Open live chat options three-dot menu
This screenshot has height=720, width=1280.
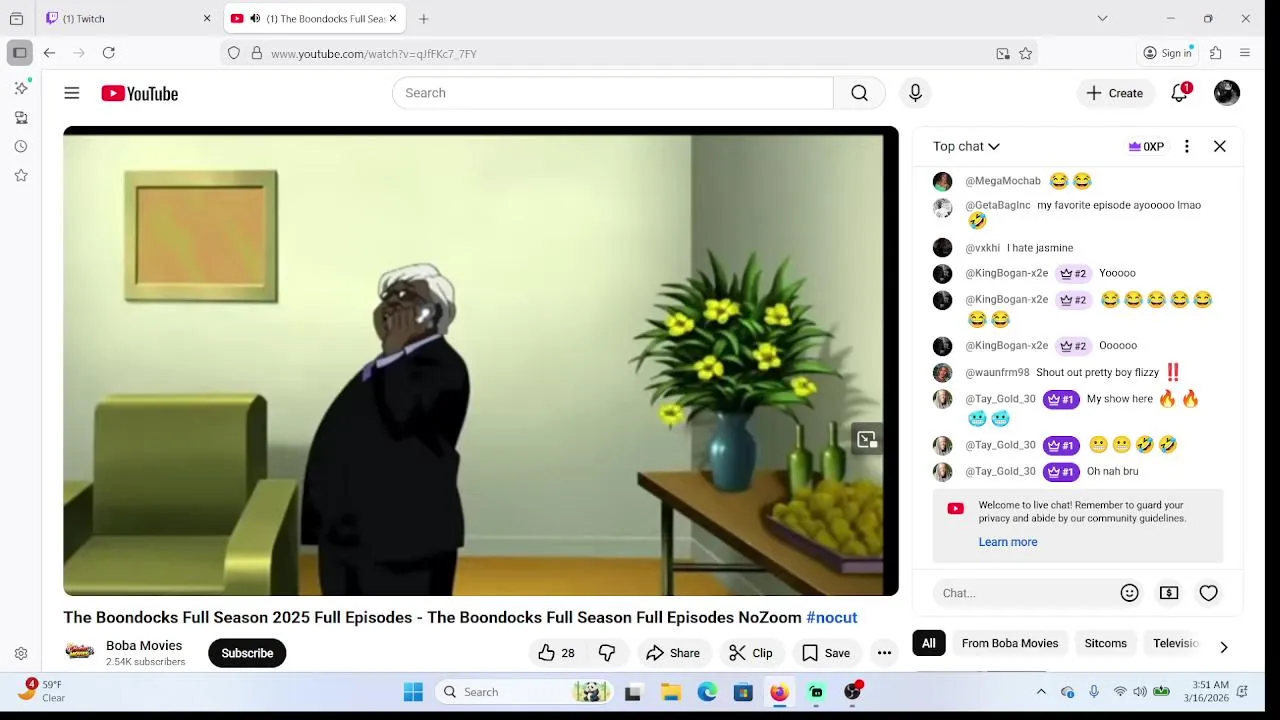coord(1187,146)
